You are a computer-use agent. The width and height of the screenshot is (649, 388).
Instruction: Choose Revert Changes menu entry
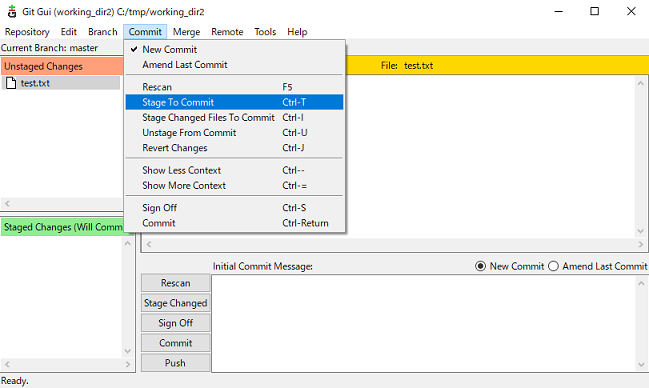pos(234,148)
